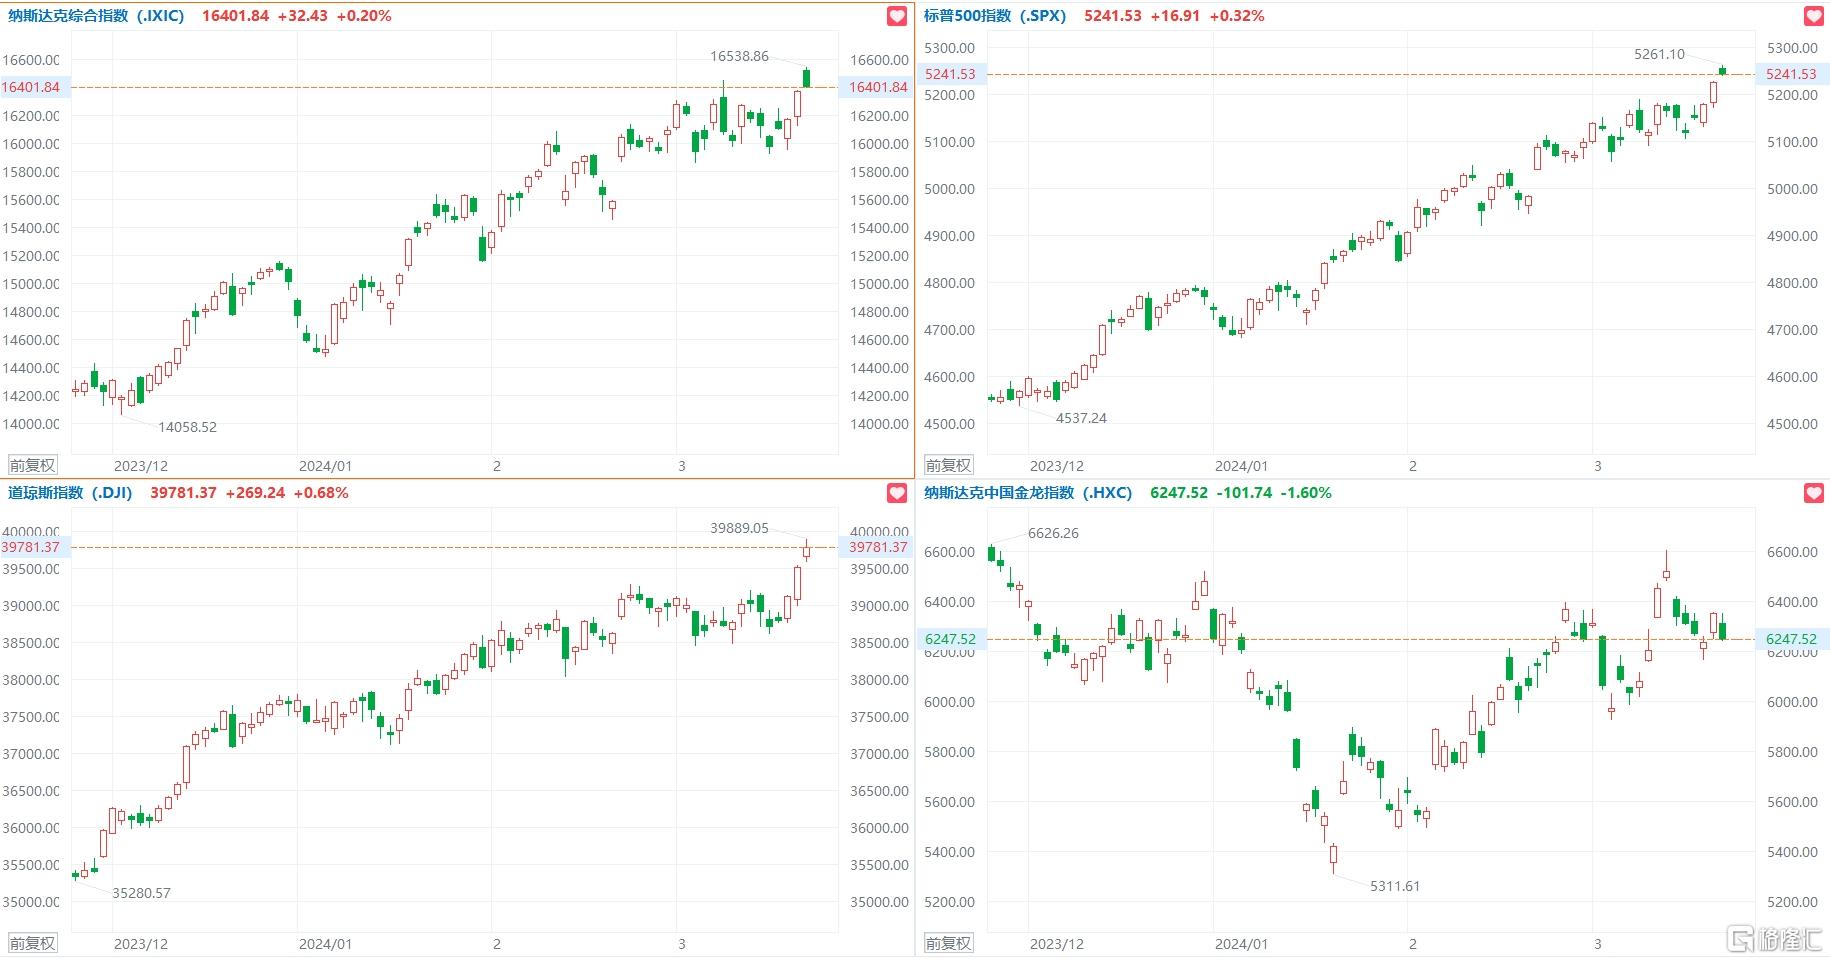Open the 纳斯达克综合指数 (.IXIC) title
Image resolution: width=1830 pixels, height=961 pixels.
[96, 16]
